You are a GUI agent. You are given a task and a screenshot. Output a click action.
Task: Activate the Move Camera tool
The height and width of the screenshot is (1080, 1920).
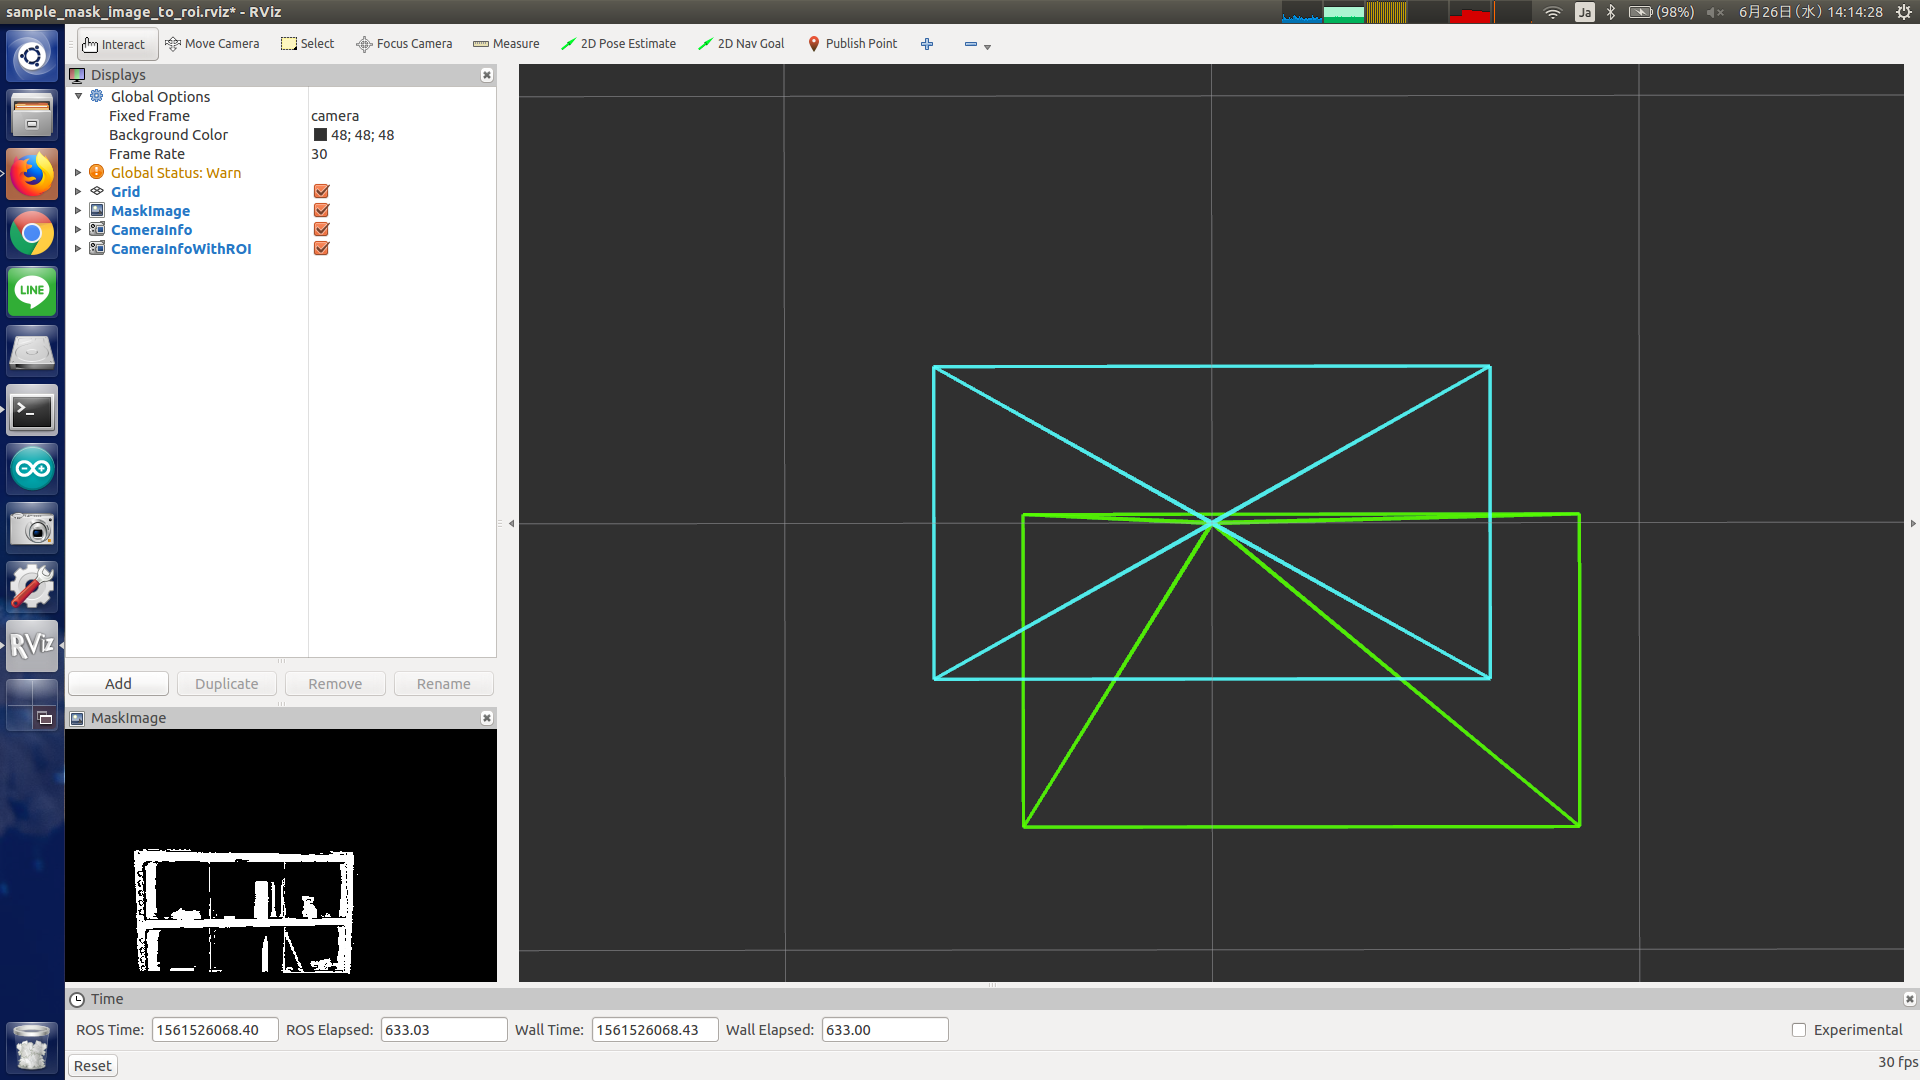tap(212, 44)
